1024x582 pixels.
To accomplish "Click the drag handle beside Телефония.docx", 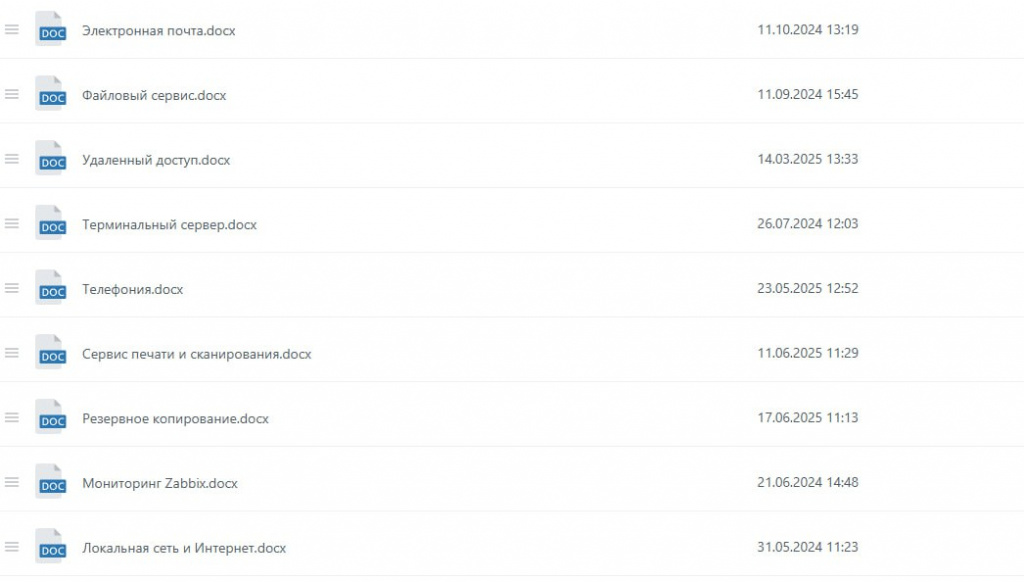I will [12, 288].
